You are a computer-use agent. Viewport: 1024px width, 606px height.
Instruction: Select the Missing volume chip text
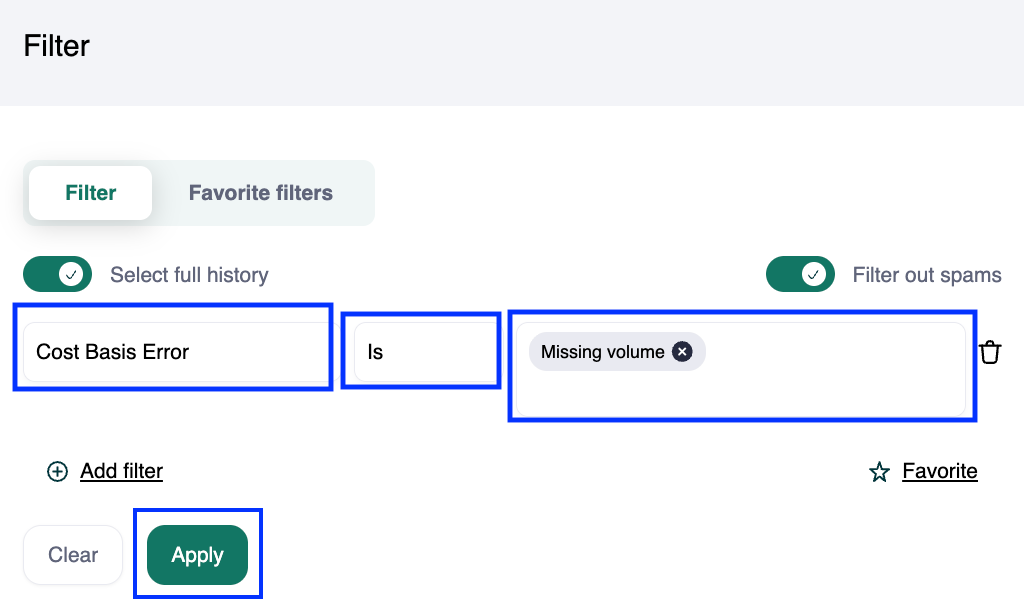602,352
